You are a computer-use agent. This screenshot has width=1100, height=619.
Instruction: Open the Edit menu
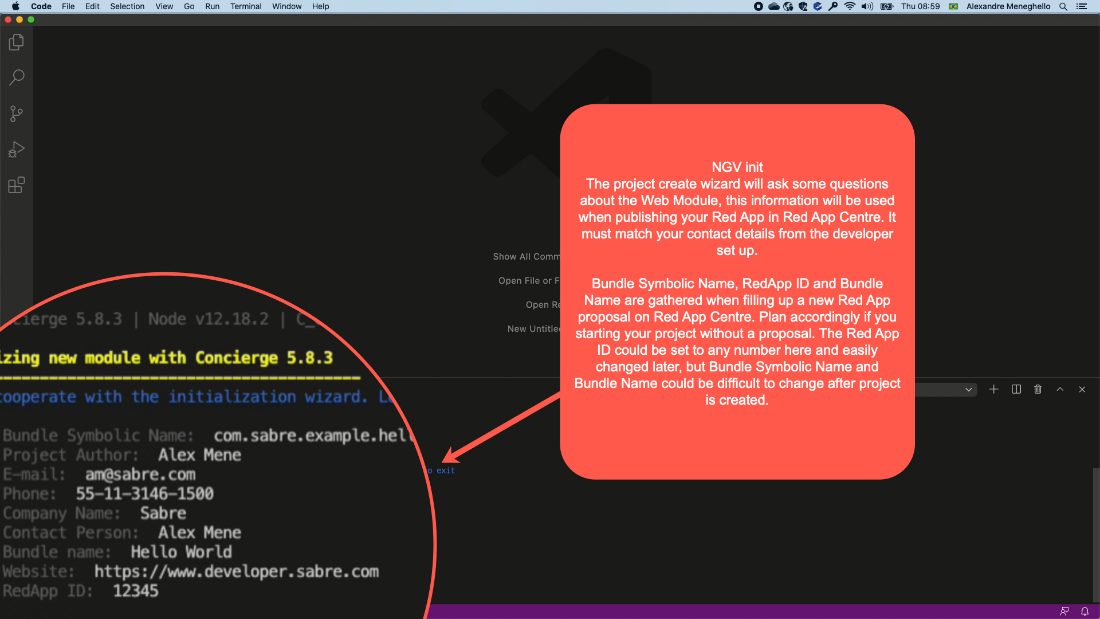pyautogui.click(x=92, y=6)
